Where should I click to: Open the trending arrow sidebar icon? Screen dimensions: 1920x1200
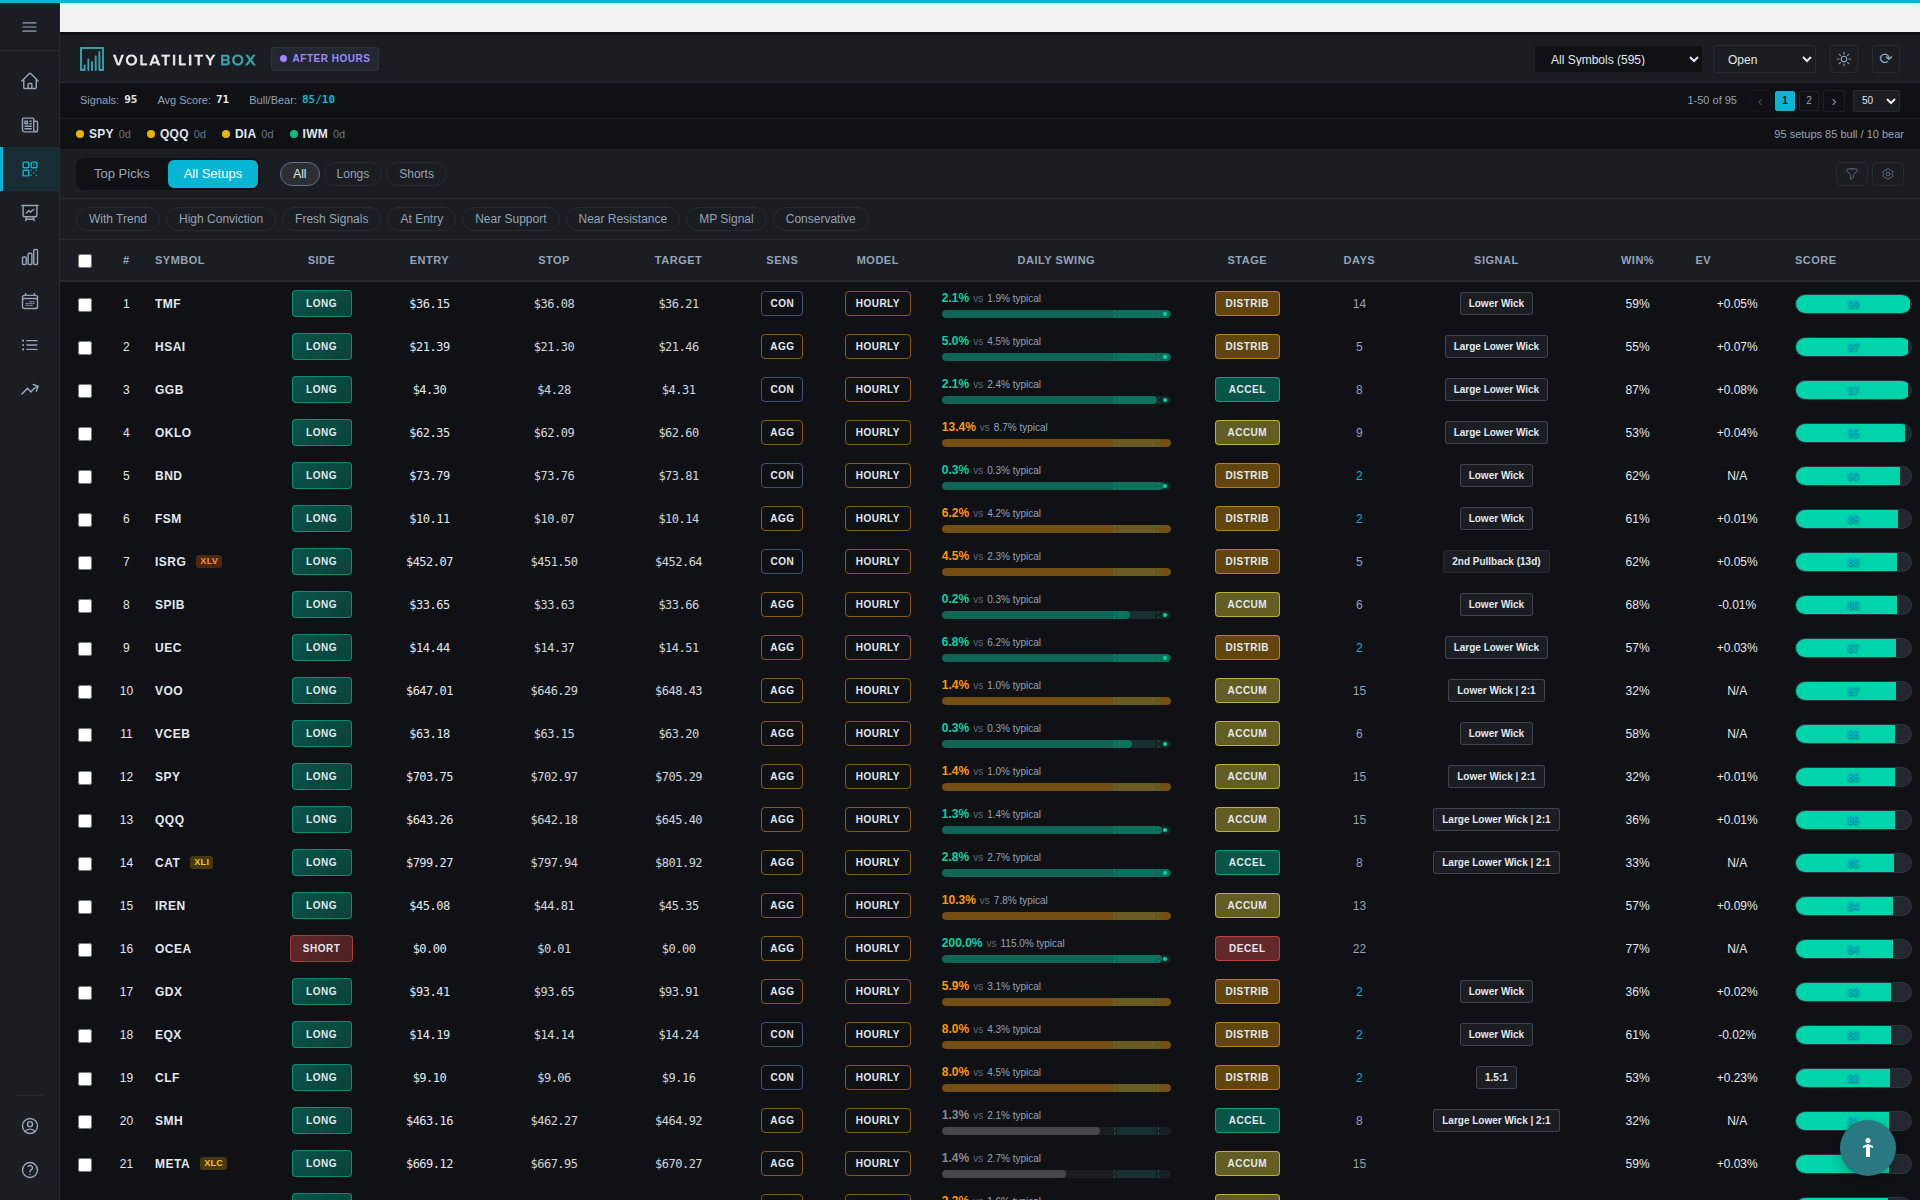point(30,389)
